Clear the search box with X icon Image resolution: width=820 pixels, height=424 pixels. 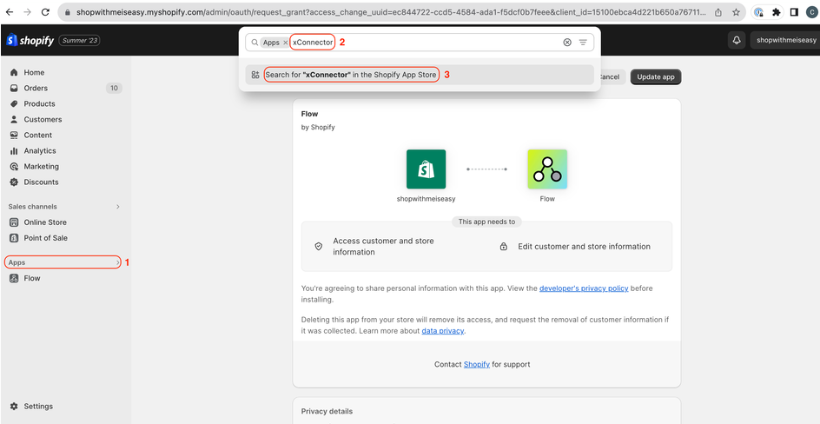pos(567,42)
